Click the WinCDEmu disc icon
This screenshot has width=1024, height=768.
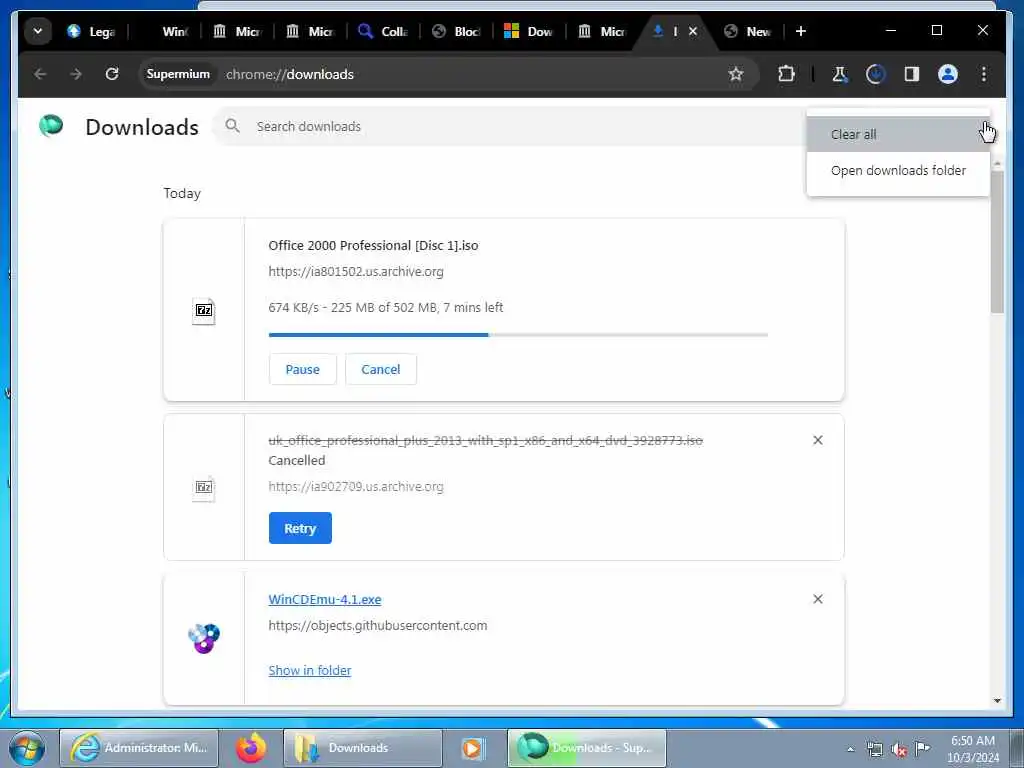(204, 638)
